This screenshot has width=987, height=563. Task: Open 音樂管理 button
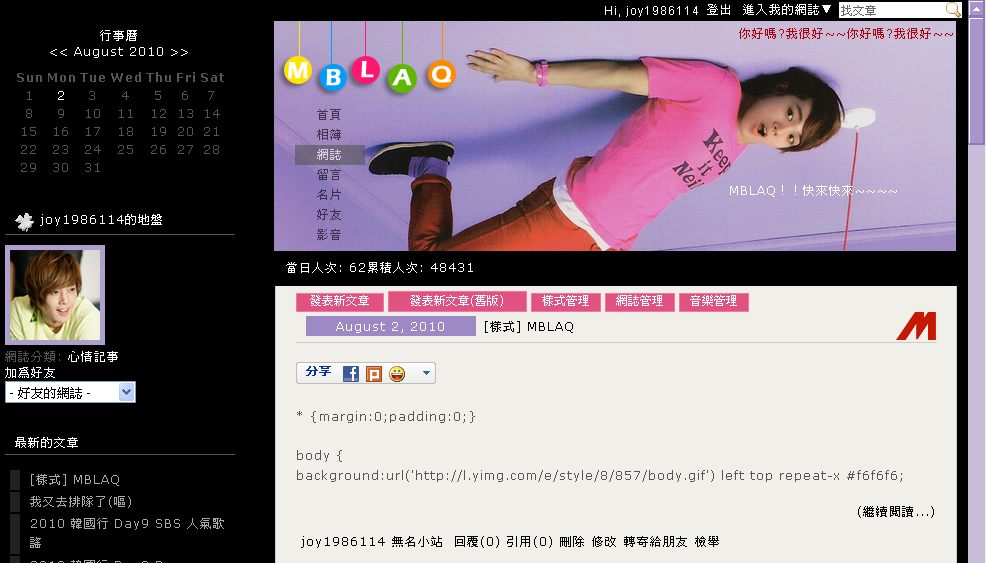[713, 302]
